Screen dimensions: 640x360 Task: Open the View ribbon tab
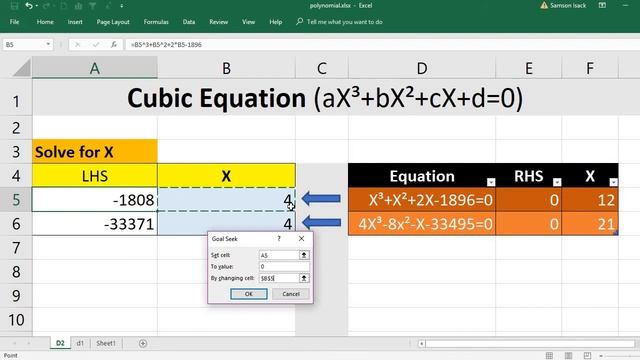coord(248,22)
